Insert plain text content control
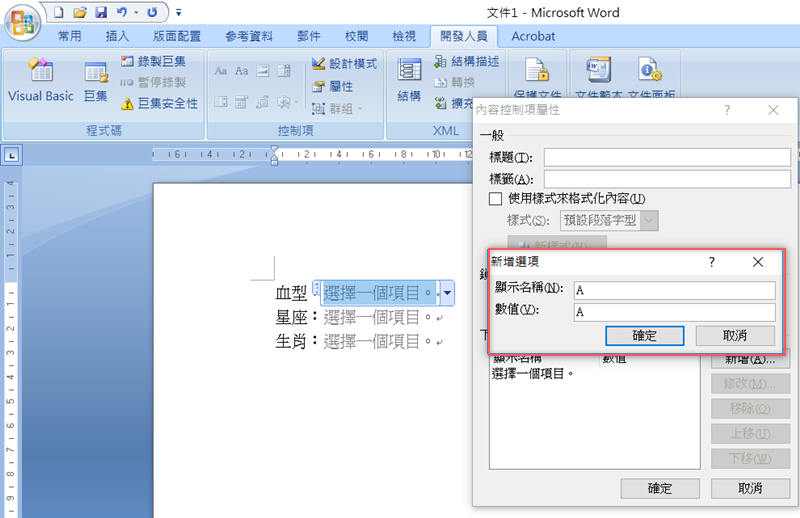This screenshot has height=518, width=800. (242, 71)
